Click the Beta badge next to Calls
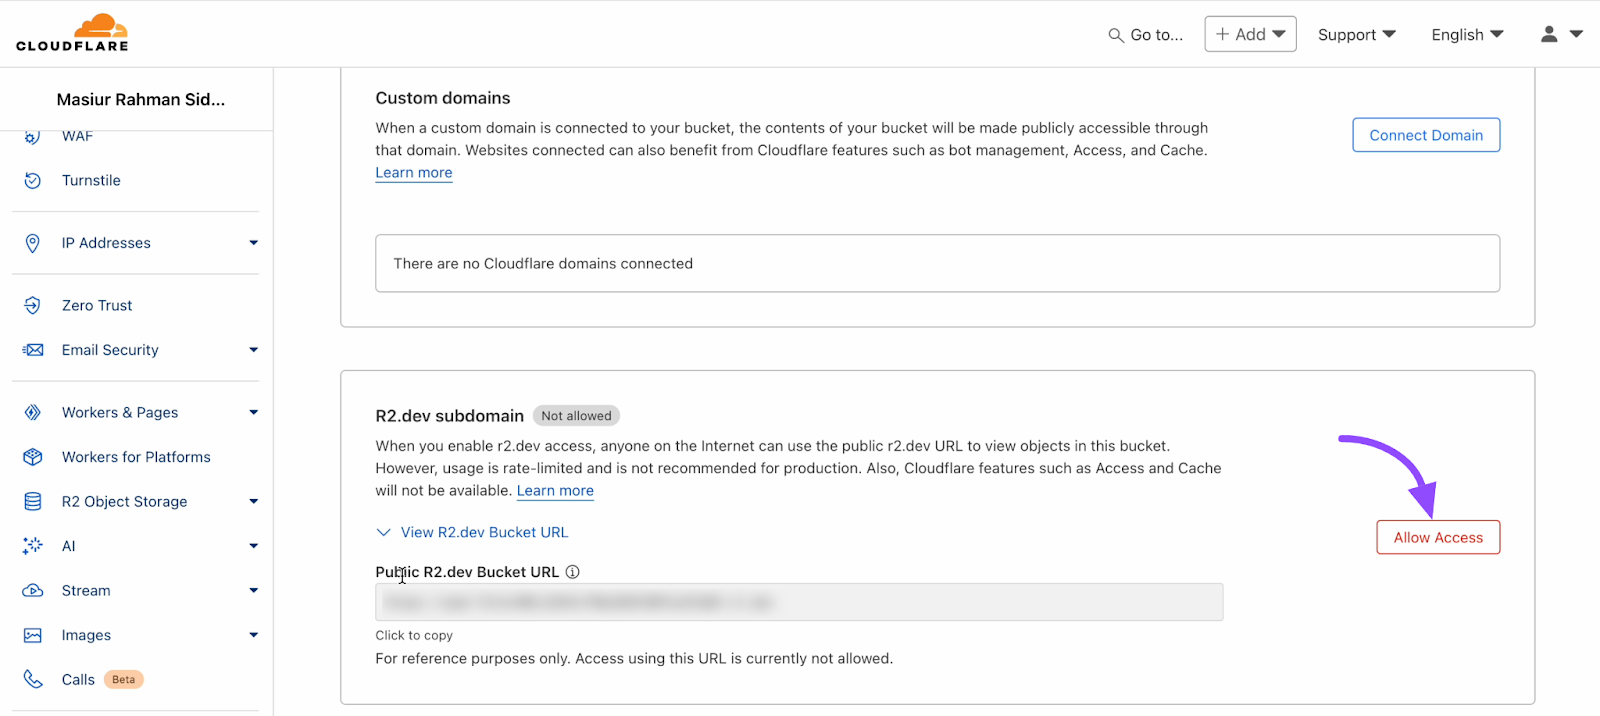The image size is (1600, 716). click(x=124, y=679)
